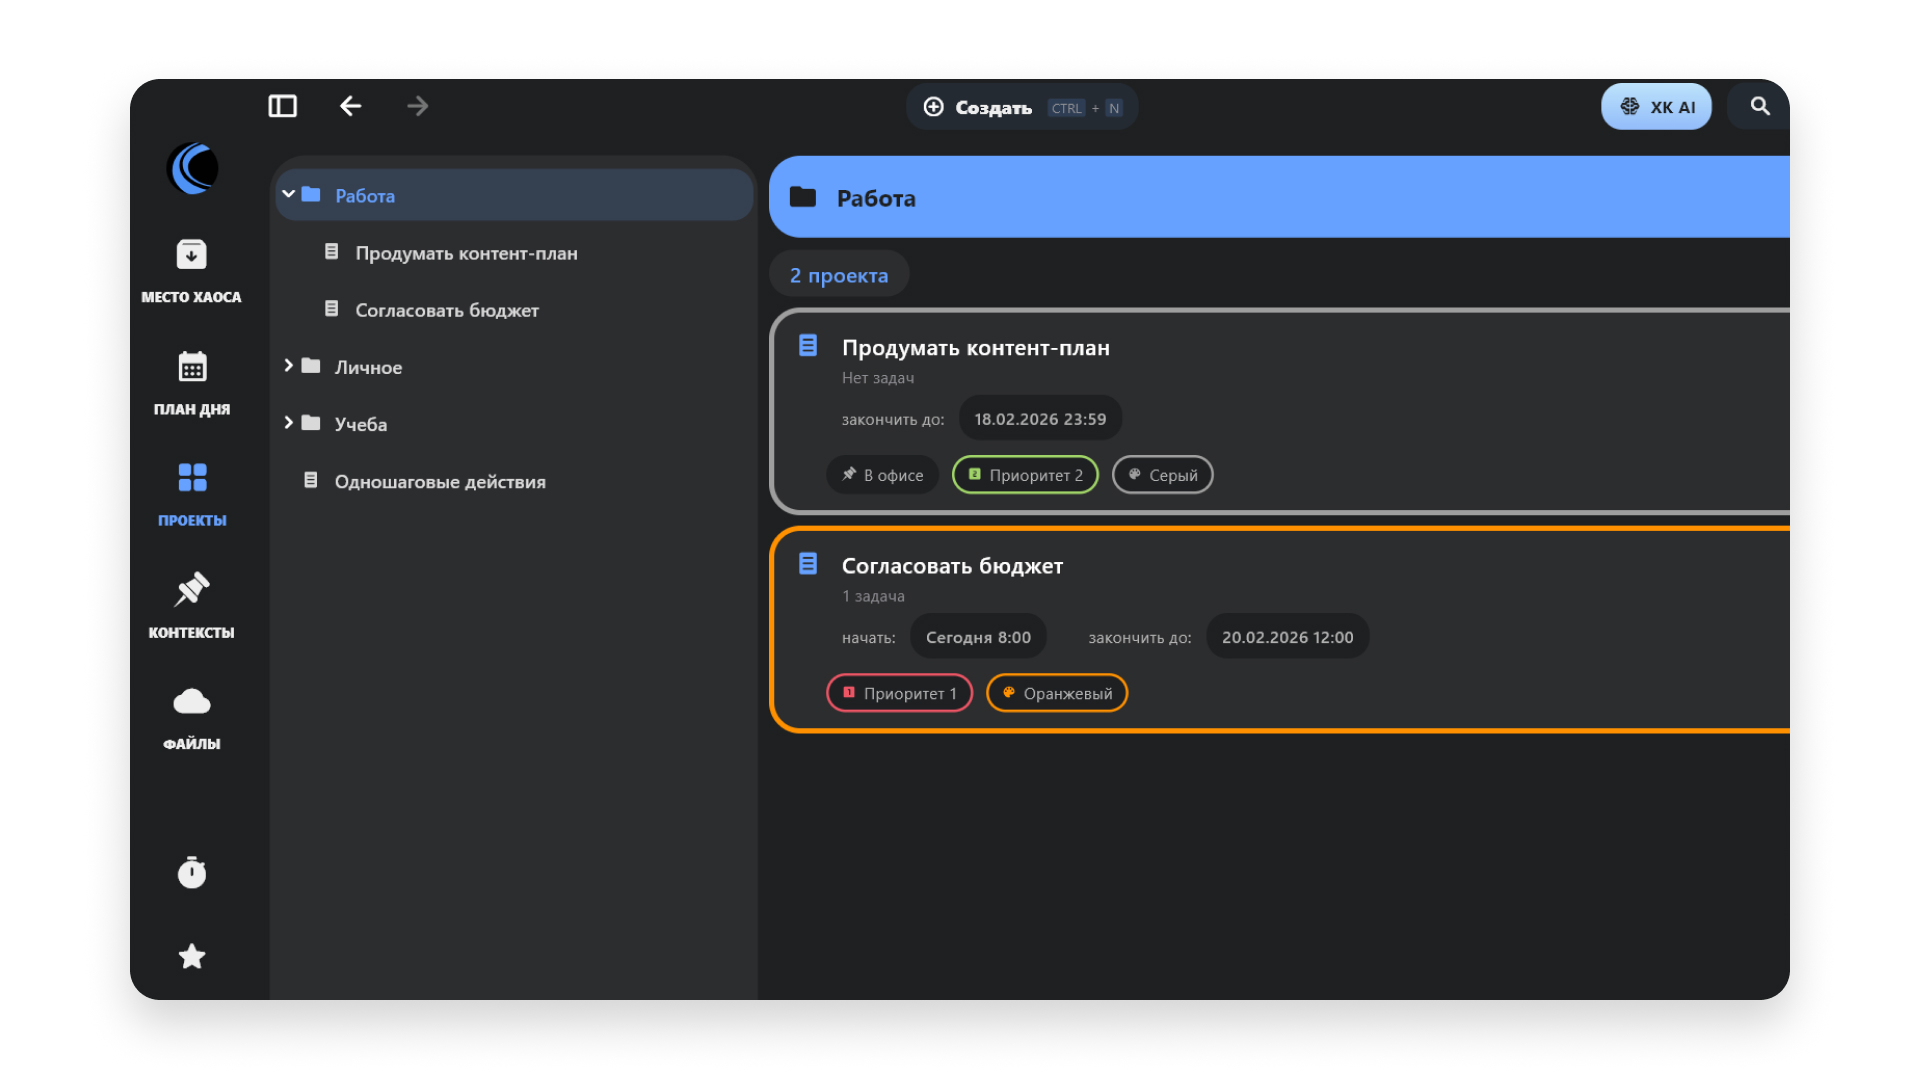
Task: Click the deadline 20.02.2026 12:00 field
Action: pyautogui.click(x=1287, y=637)
